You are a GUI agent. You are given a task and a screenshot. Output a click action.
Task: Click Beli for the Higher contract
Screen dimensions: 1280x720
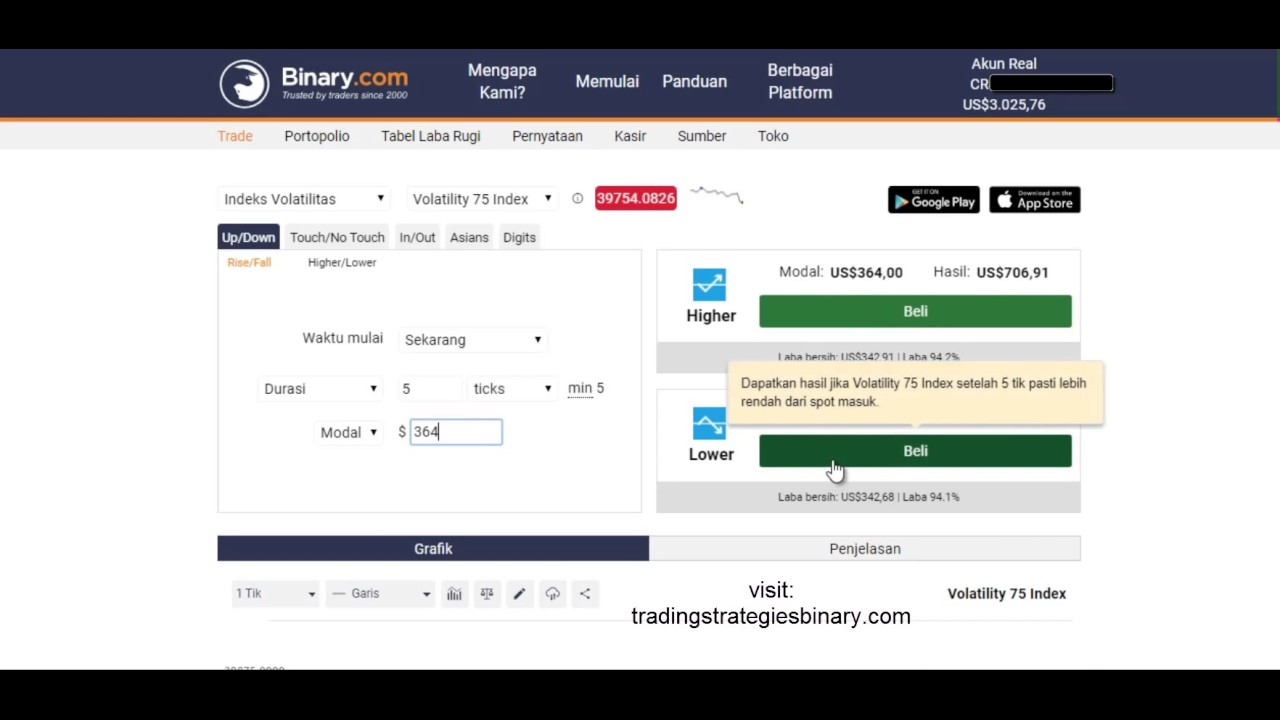point(915,311)
